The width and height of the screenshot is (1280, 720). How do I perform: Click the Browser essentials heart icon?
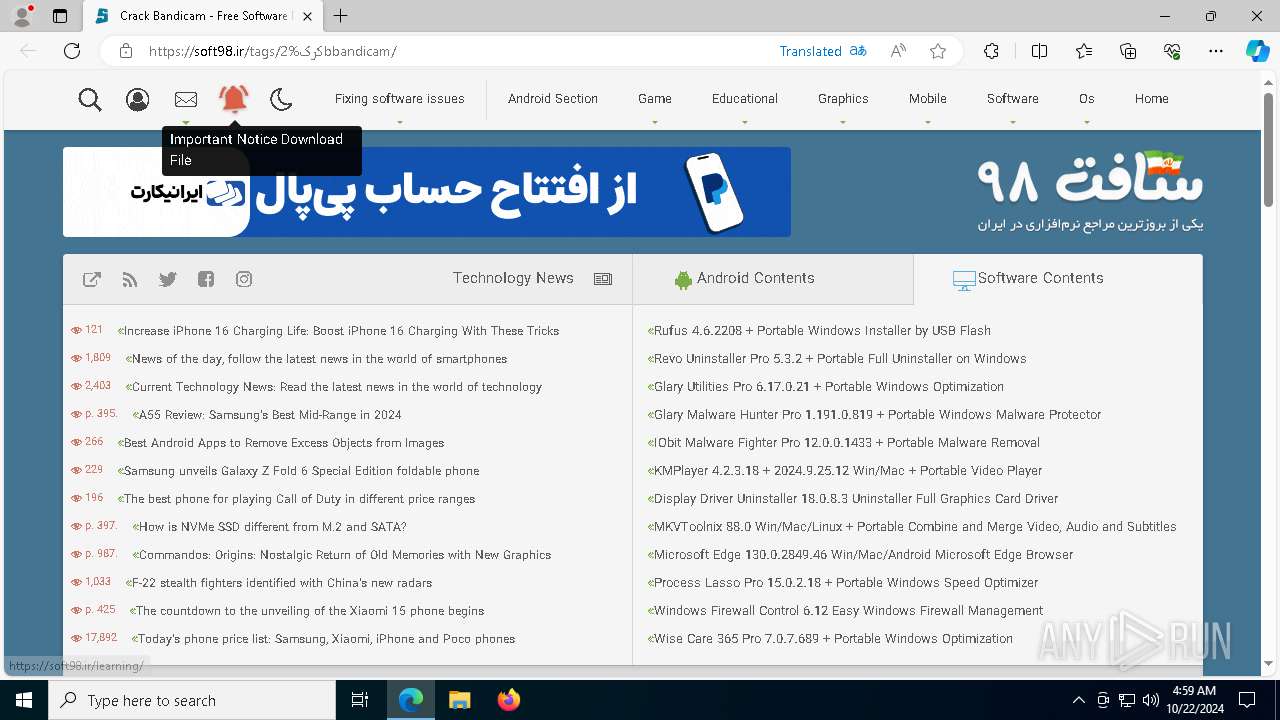(1172, 51)
